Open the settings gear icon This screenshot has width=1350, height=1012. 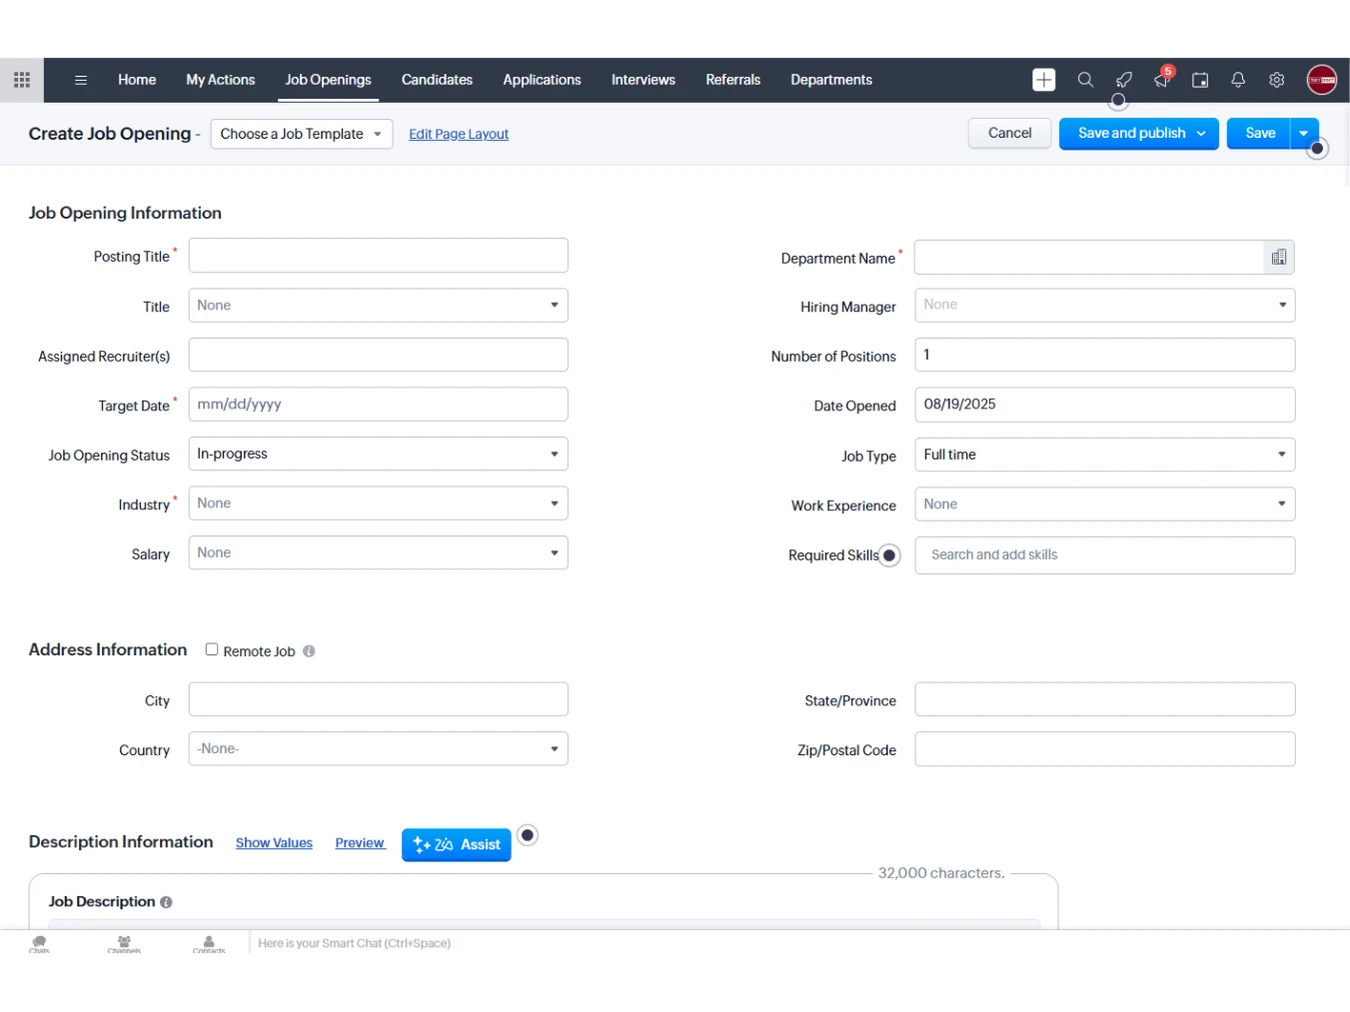[x=1277, y=80]
